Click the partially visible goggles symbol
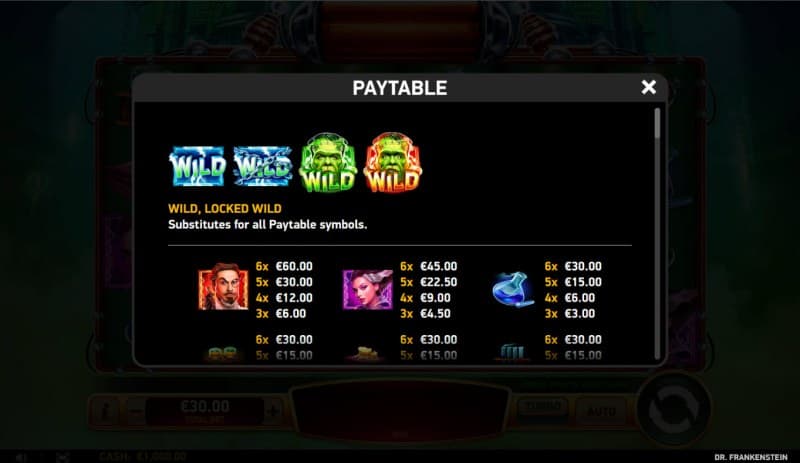Image resolution: width=800 pixels, height=463 pixels. [x=223, y=353]
